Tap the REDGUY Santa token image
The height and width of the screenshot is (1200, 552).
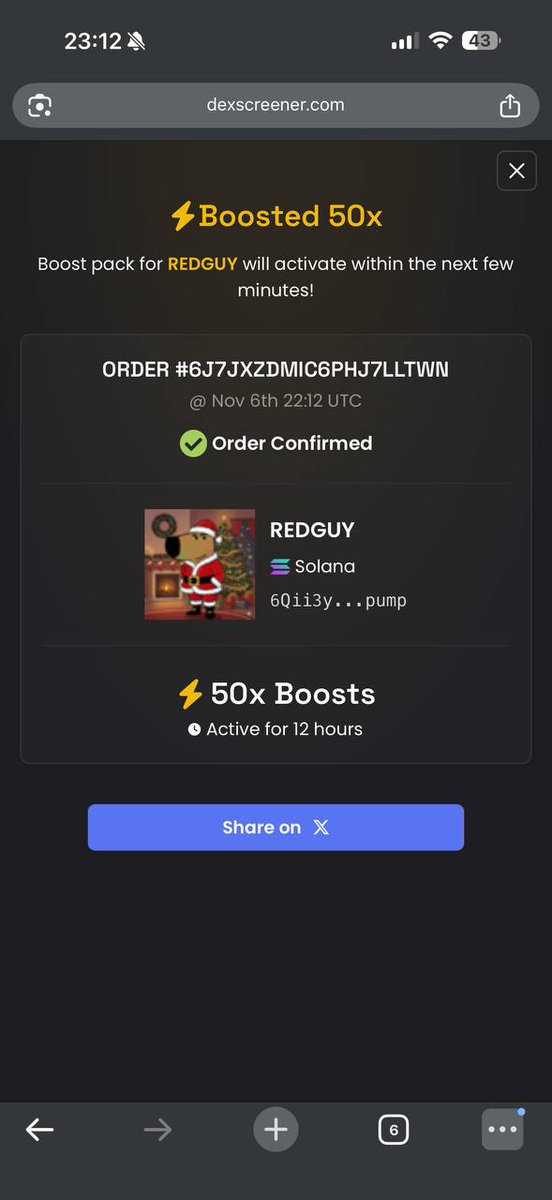point(199,564)
